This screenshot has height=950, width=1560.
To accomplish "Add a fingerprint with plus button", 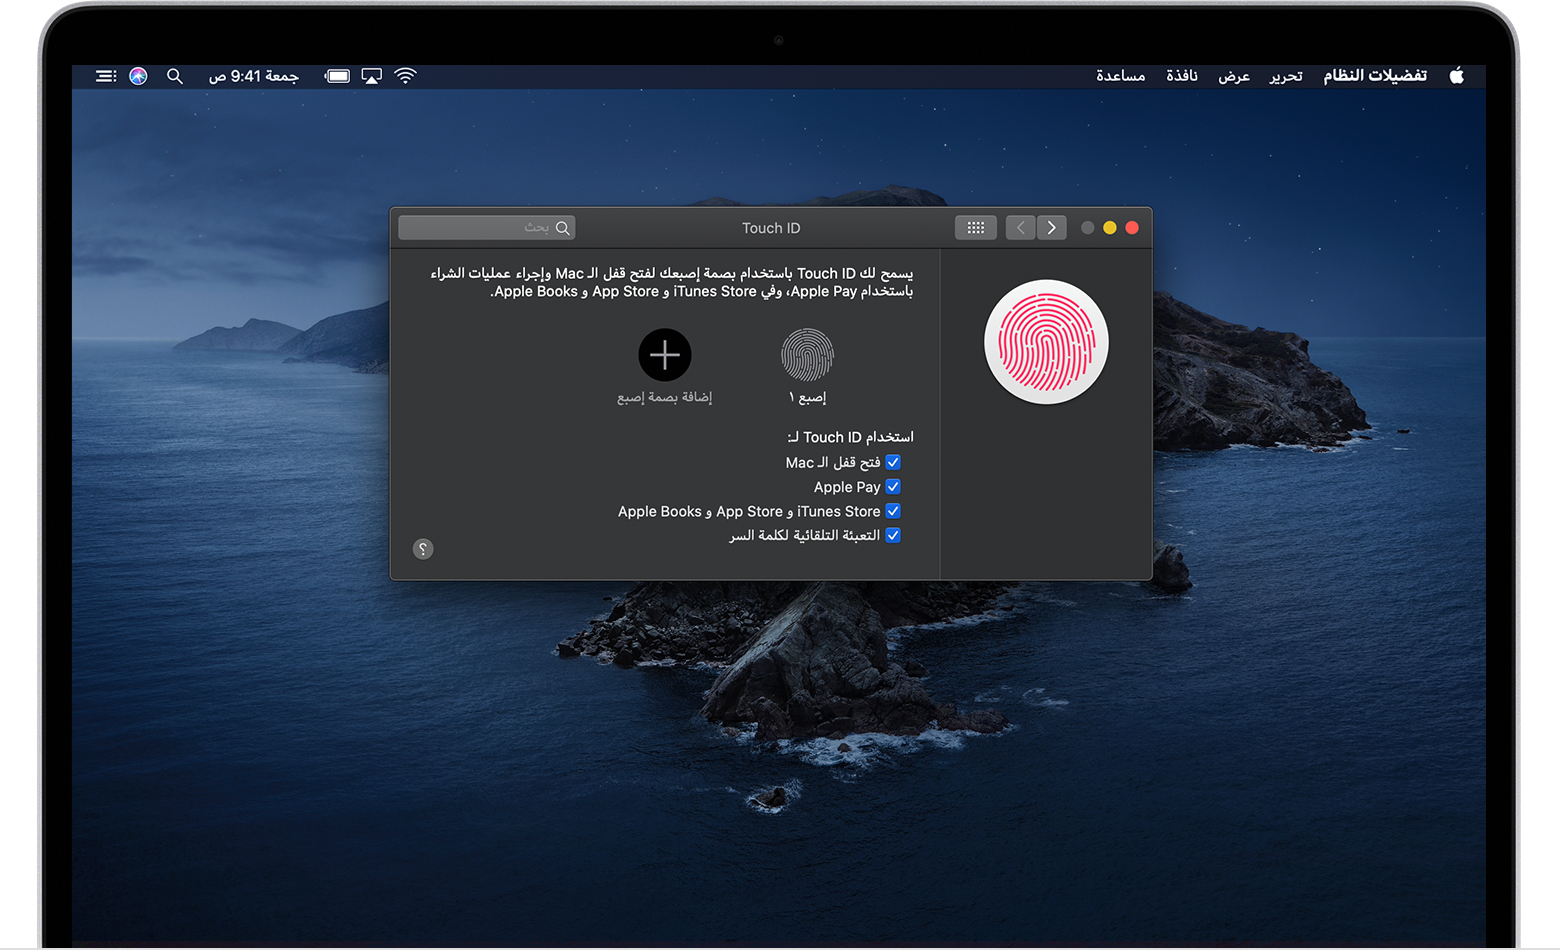I will pyautogui.click(x=665, y=355).
